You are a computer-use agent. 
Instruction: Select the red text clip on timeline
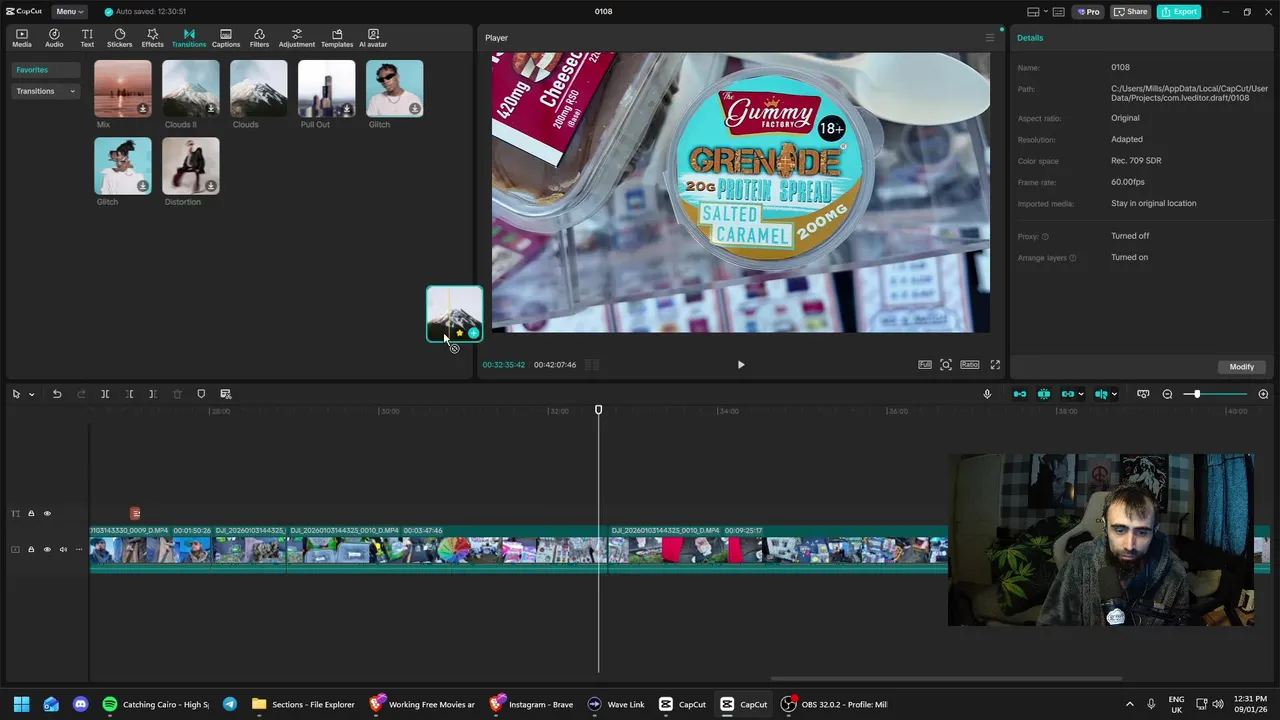(x=135, y=514)
